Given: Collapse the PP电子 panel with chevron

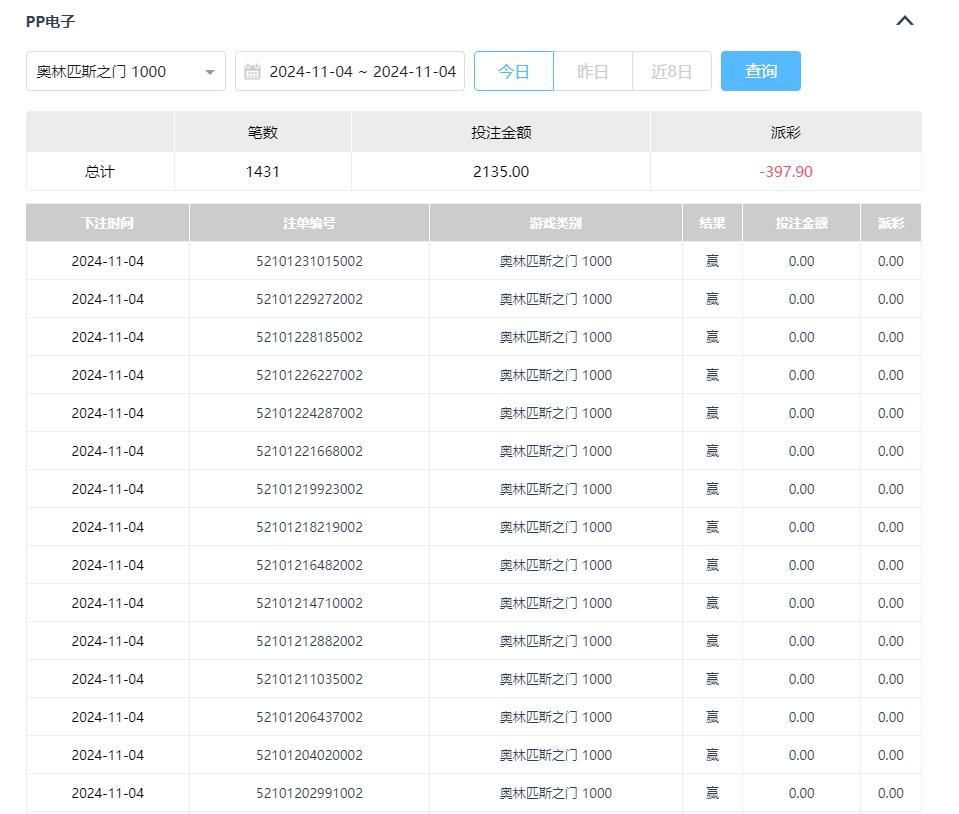Looking at the screenshot, I should (904, 21).
